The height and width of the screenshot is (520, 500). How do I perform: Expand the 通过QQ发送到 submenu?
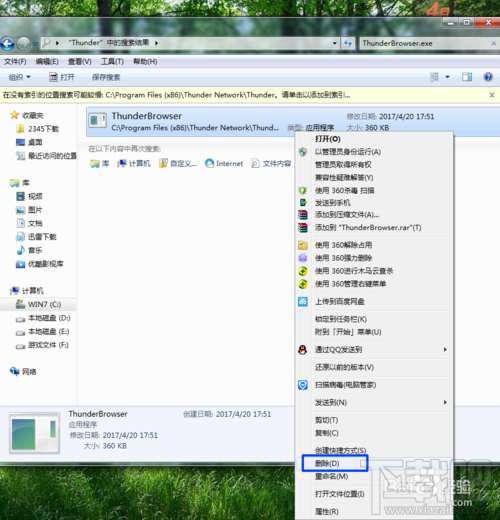[x=374, y=350]
